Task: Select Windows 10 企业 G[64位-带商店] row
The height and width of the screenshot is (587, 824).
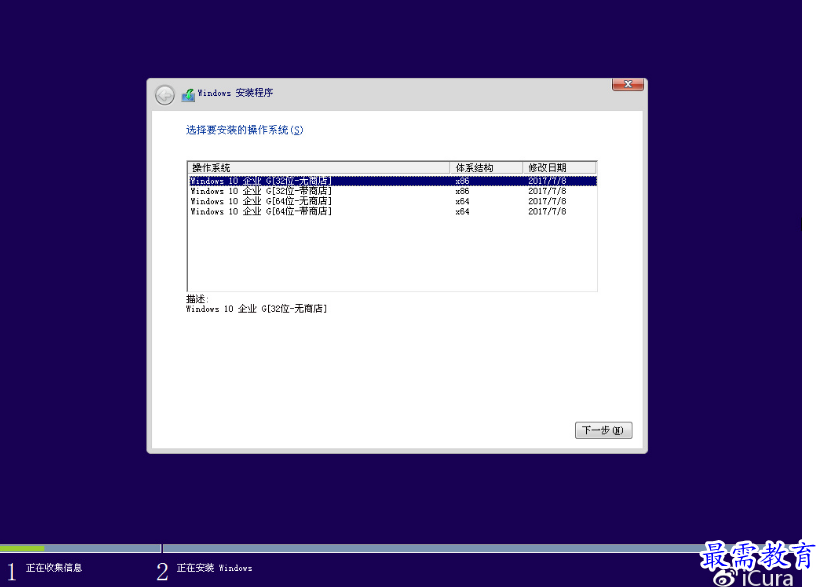Action: pyautogui.click(x=393, y=211)
